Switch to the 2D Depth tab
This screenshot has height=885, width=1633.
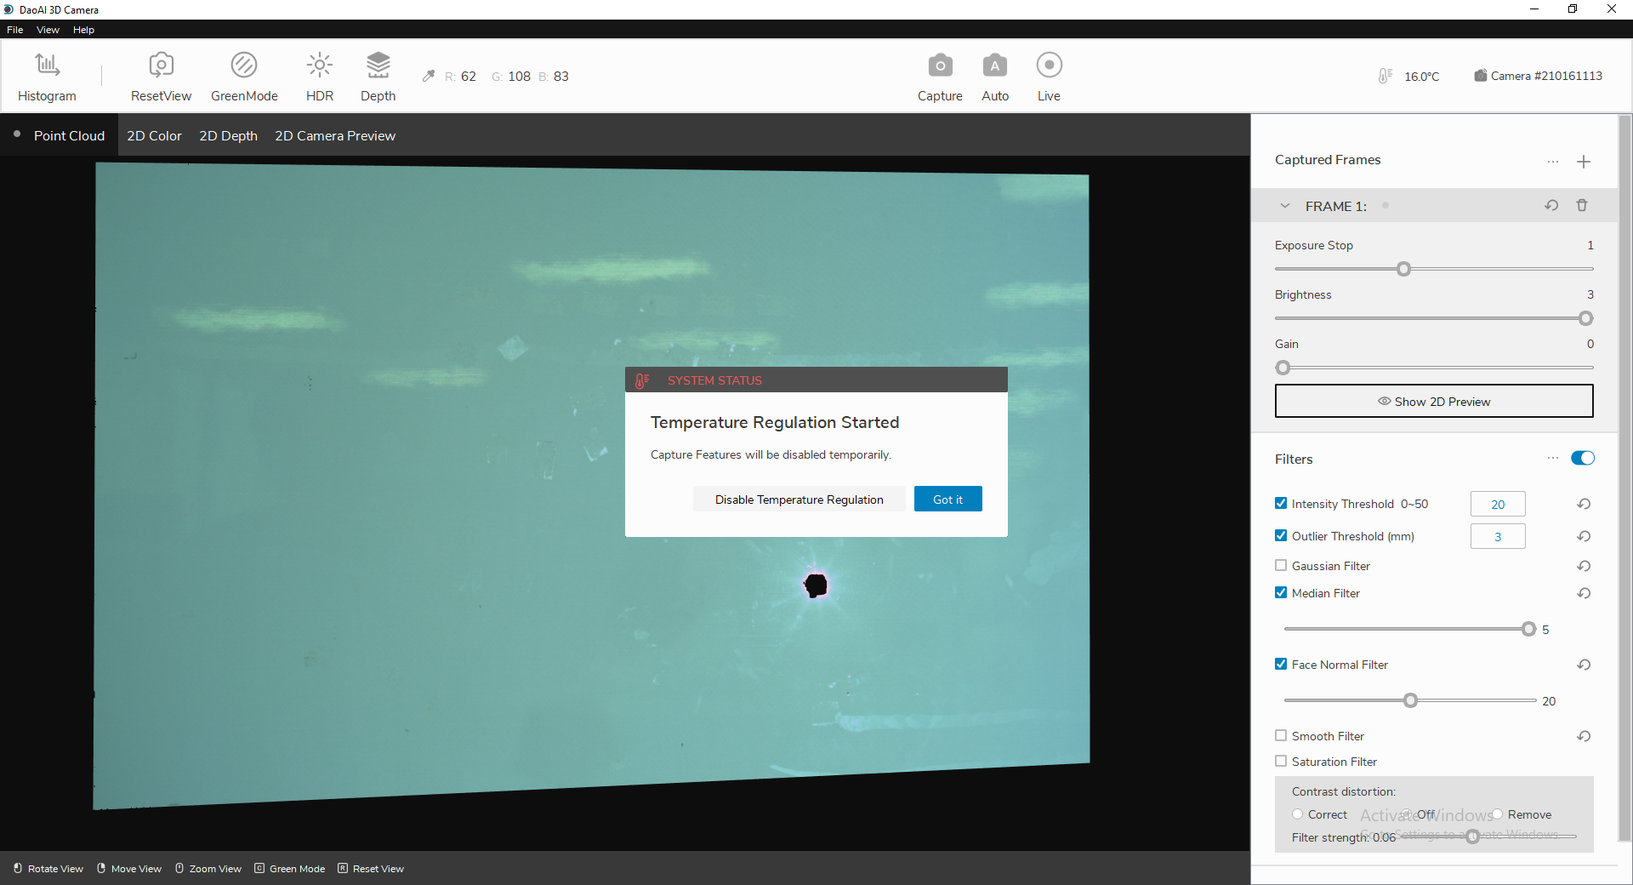point(228,136)
